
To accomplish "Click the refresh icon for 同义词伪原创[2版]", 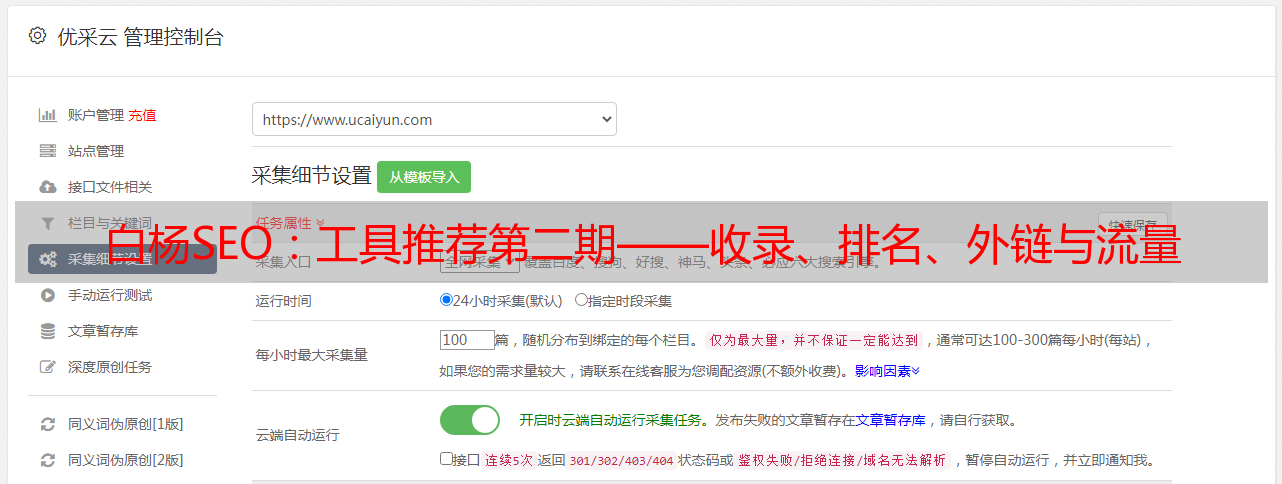I will 47,460.
